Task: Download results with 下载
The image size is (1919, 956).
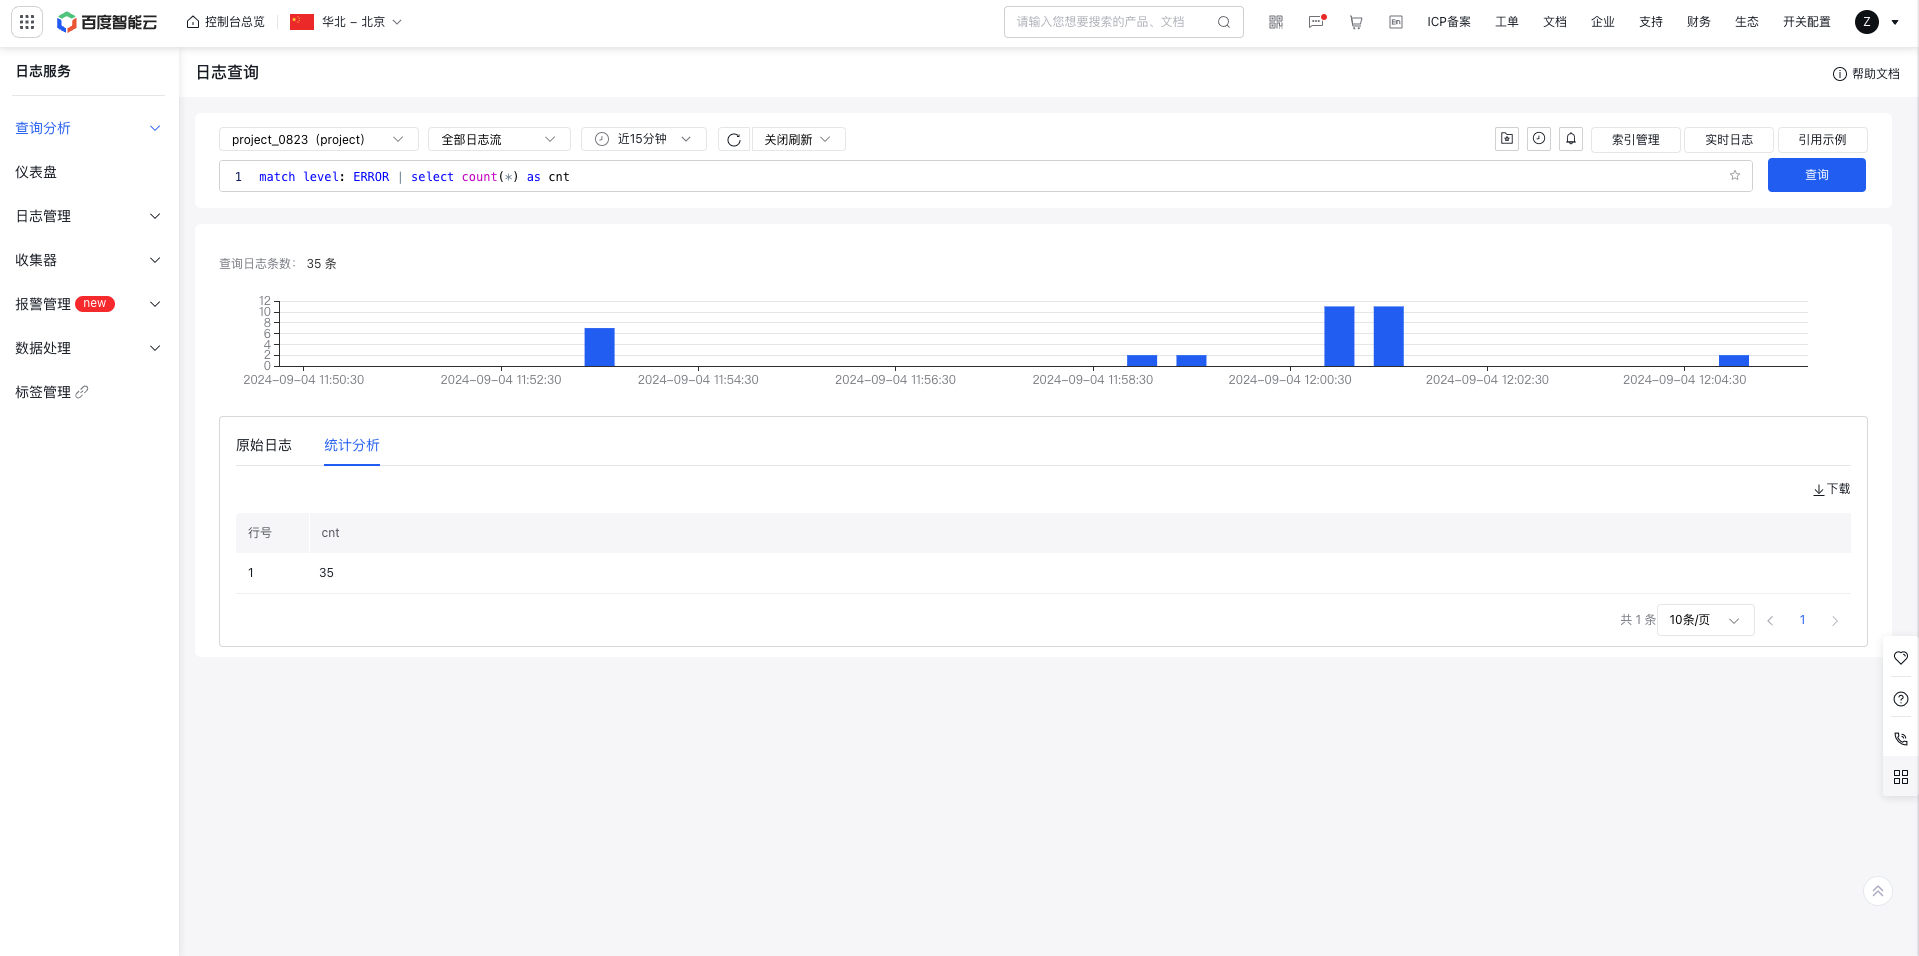Action: click(x=1832, y=489)
